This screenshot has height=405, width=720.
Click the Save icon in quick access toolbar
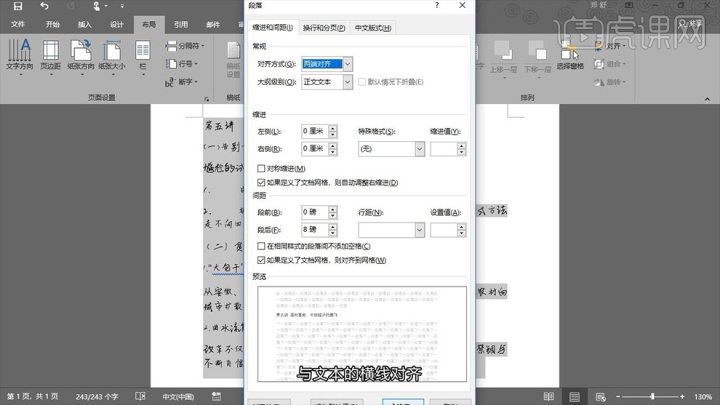pyautogui.click(x=17, y=6)
